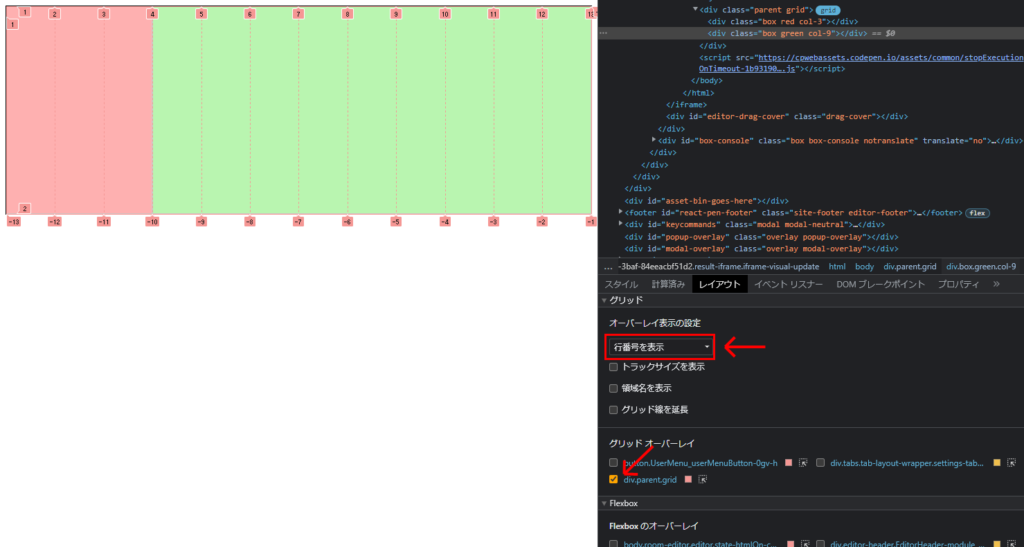Open the 行番号を表示 dropdown

click(661, 347)
